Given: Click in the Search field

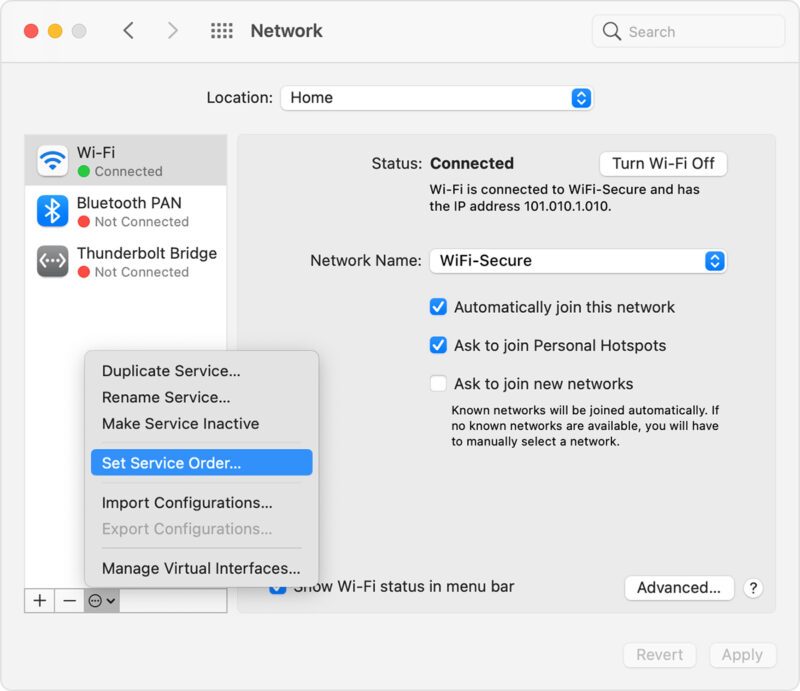Looking at the screenshot, I should [700, 32].
